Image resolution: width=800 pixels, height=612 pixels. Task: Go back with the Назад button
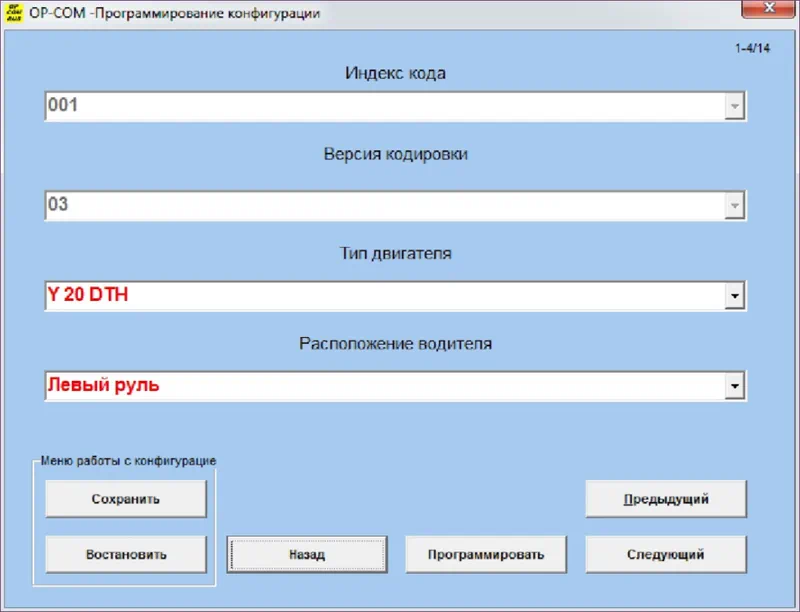coord(307,554)
